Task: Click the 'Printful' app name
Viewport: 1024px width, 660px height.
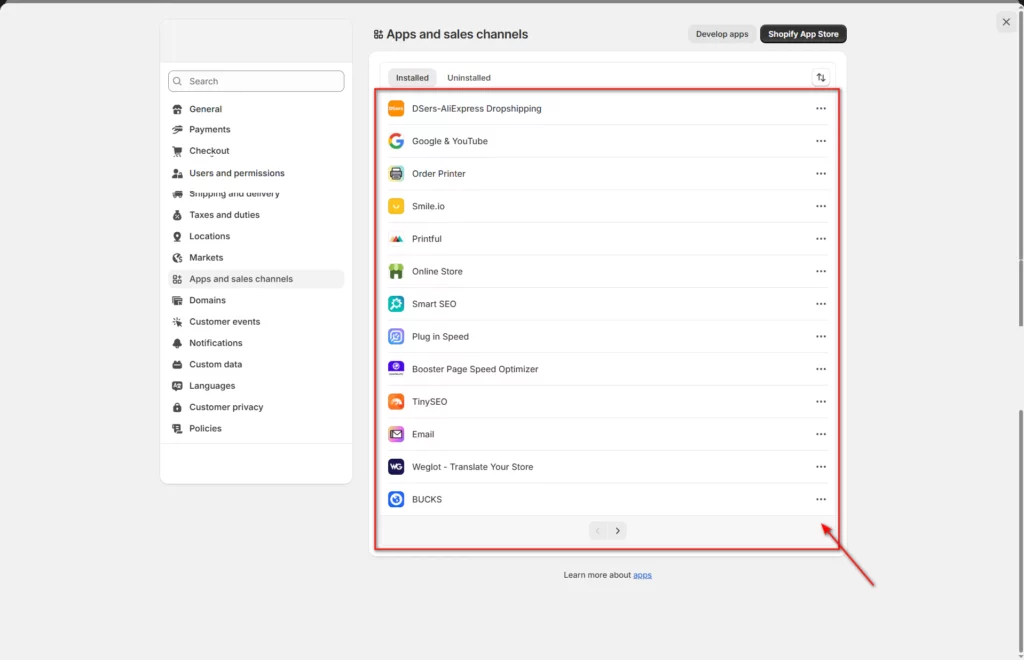Action: pyautogui.click(x=426, y=239)
